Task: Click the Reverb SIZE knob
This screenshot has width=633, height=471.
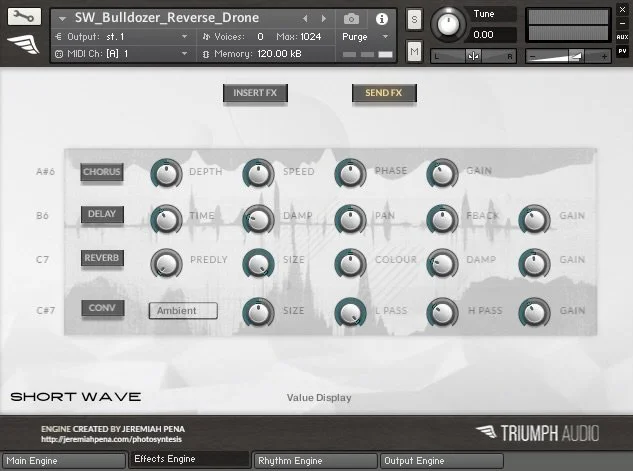Action: click(x=258, y=263)
